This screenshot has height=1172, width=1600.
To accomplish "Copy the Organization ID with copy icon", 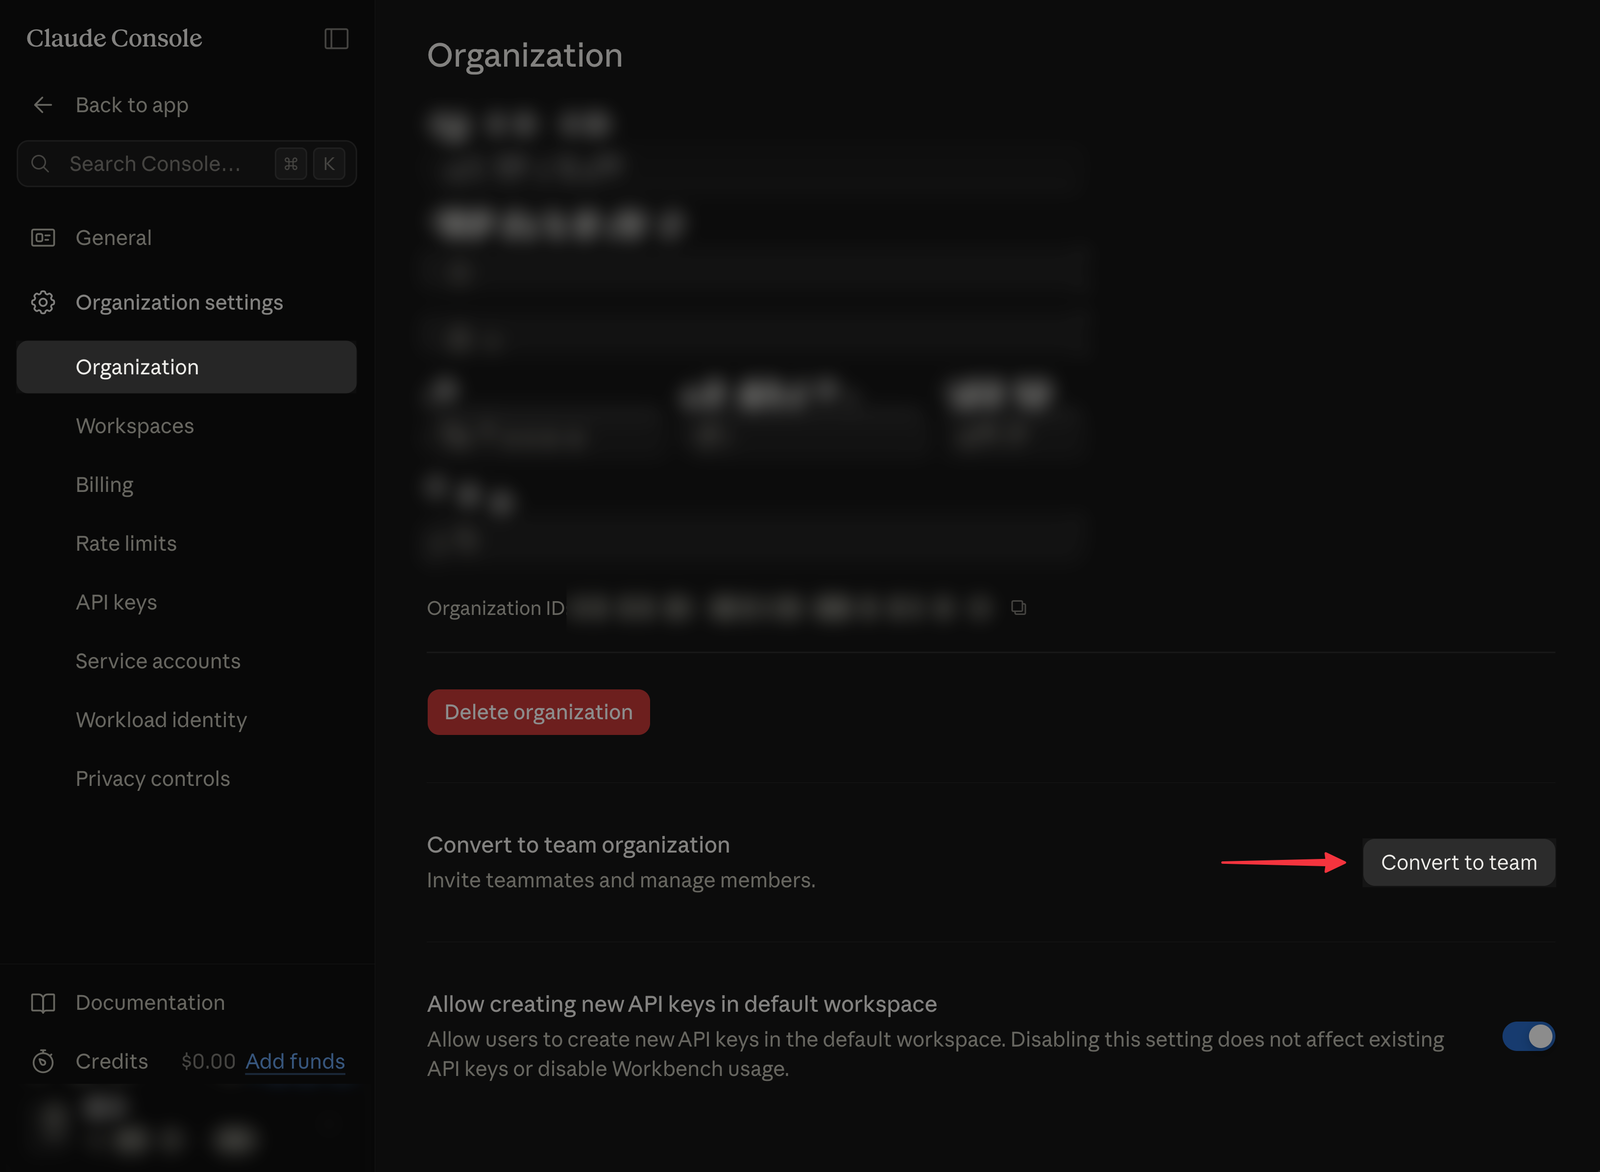I will [x=1018, y=607].
